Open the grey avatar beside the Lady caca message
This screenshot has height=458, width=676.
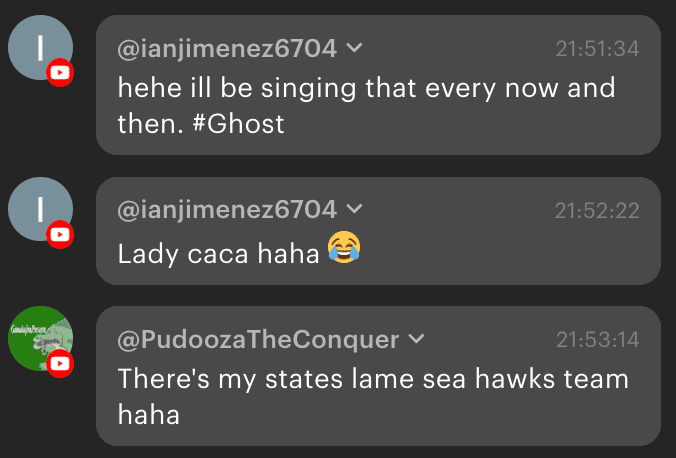[x=40, y=209]
